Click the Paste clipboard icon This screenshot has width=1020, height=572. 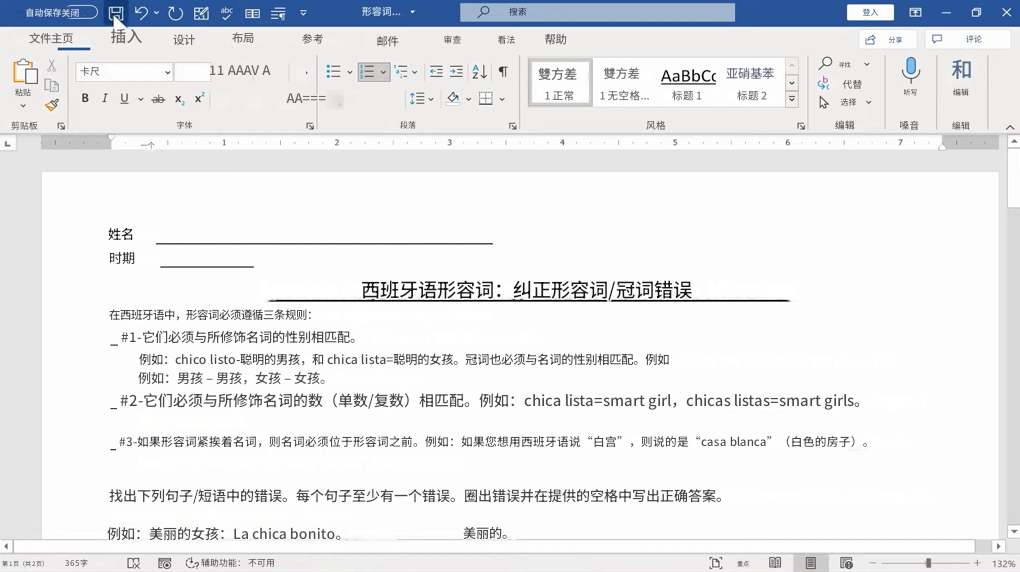(x=24, y=74)
